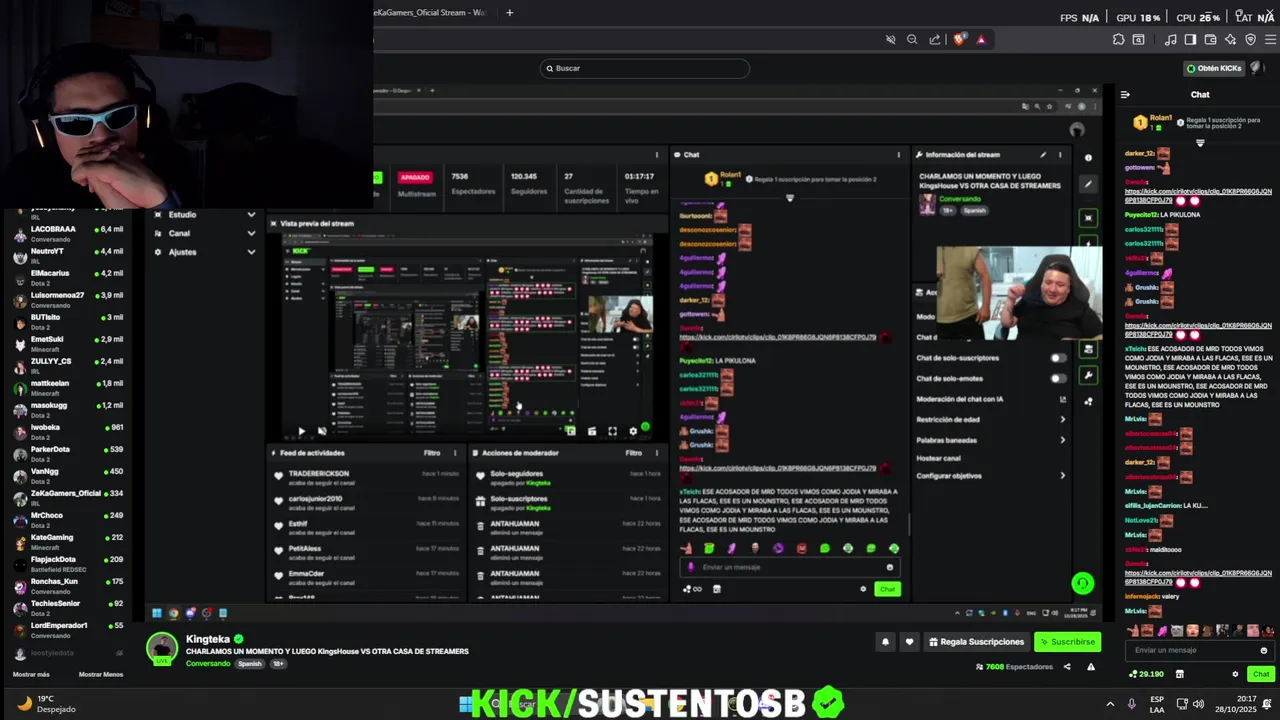Click Obtén KICKs button

click(x=1213, y=68)
